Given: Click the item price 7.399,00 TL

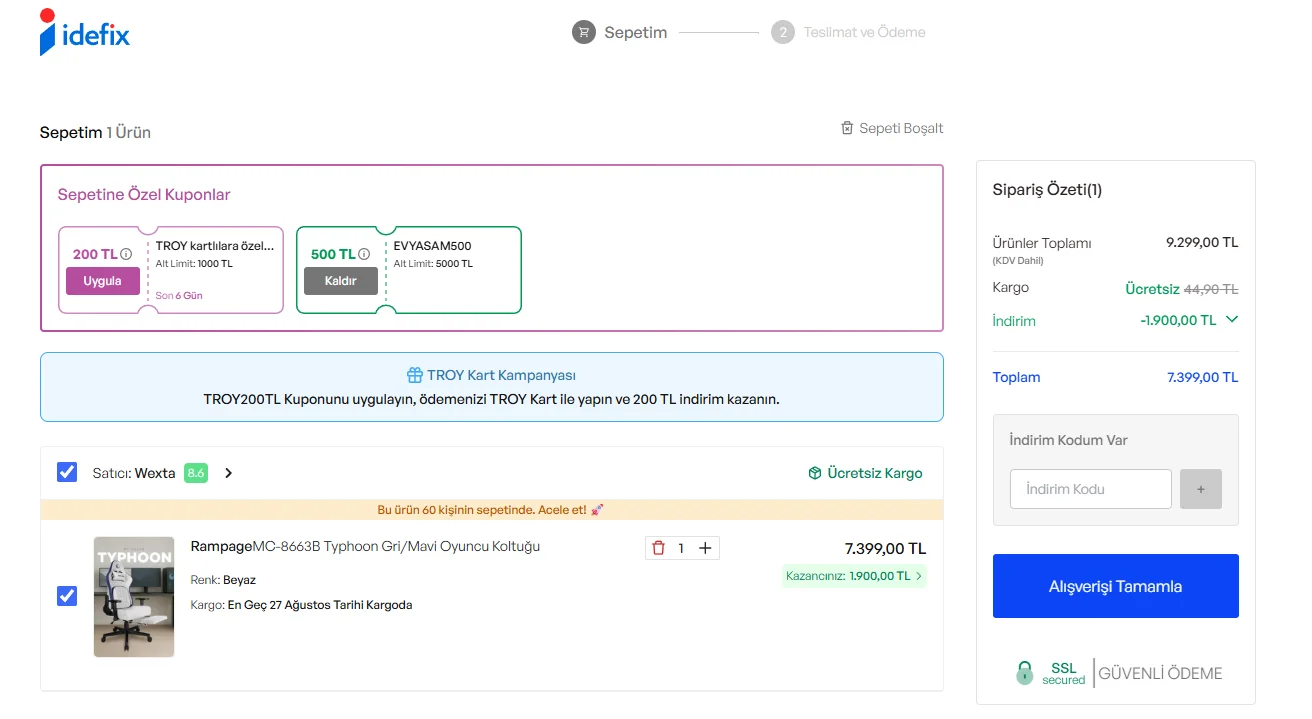Looking at the screenshot, I should point(885,549).
